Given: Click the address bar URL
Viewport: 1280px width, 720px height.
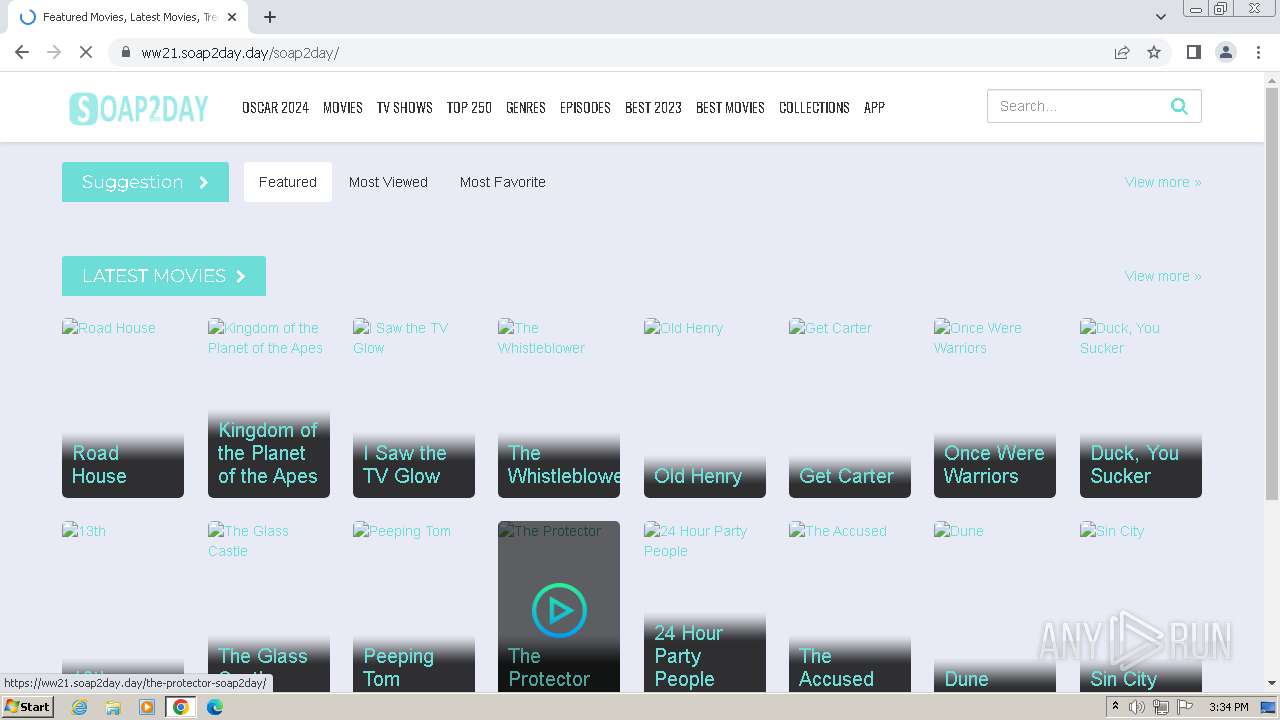Looking at the screenshot, I should pos(240,53).
